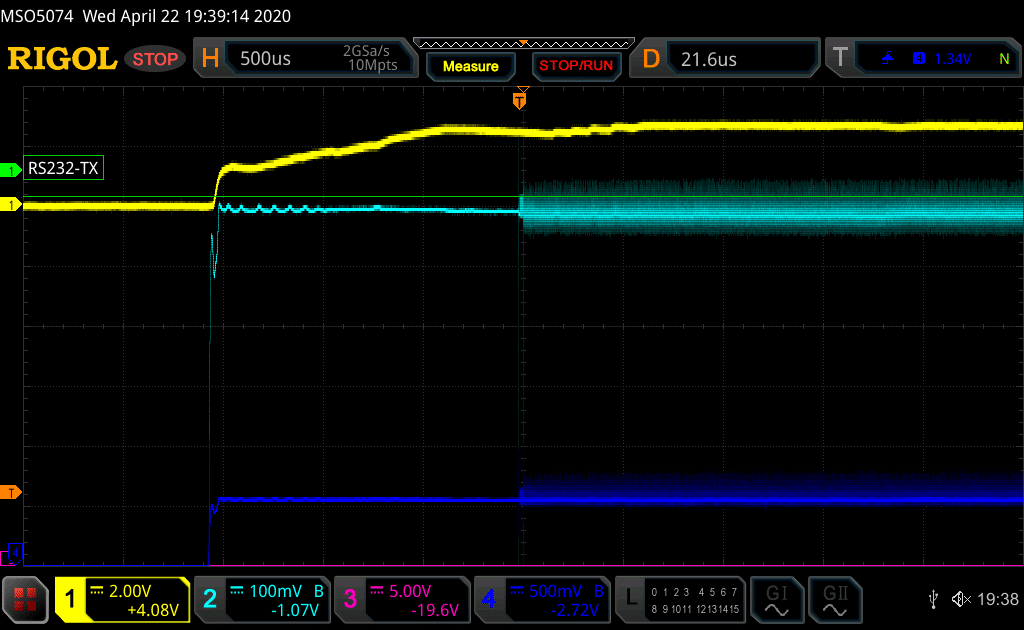Click the GII waveform generator icon
The height and width of the screenshot is (630, 1024).
[833, 599]
